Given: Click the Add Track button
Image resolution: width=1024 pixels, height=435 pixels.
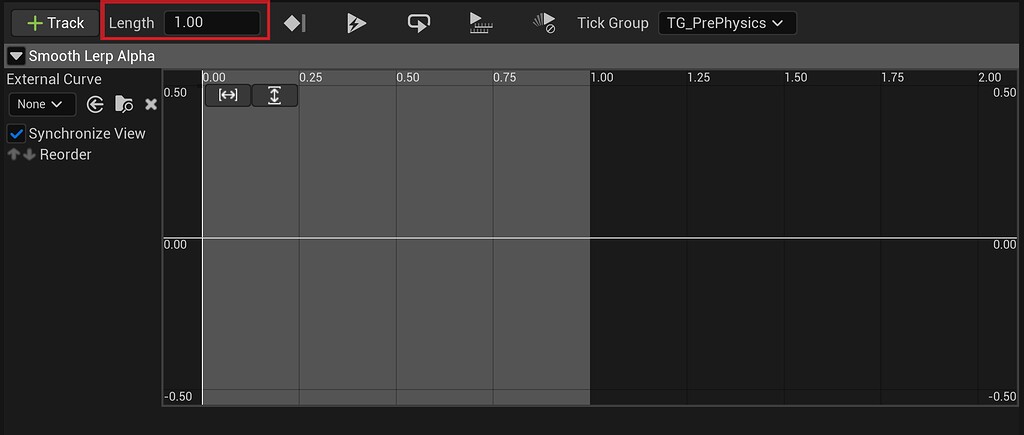Looking at the screenshot, I should [x=55, y=23].
